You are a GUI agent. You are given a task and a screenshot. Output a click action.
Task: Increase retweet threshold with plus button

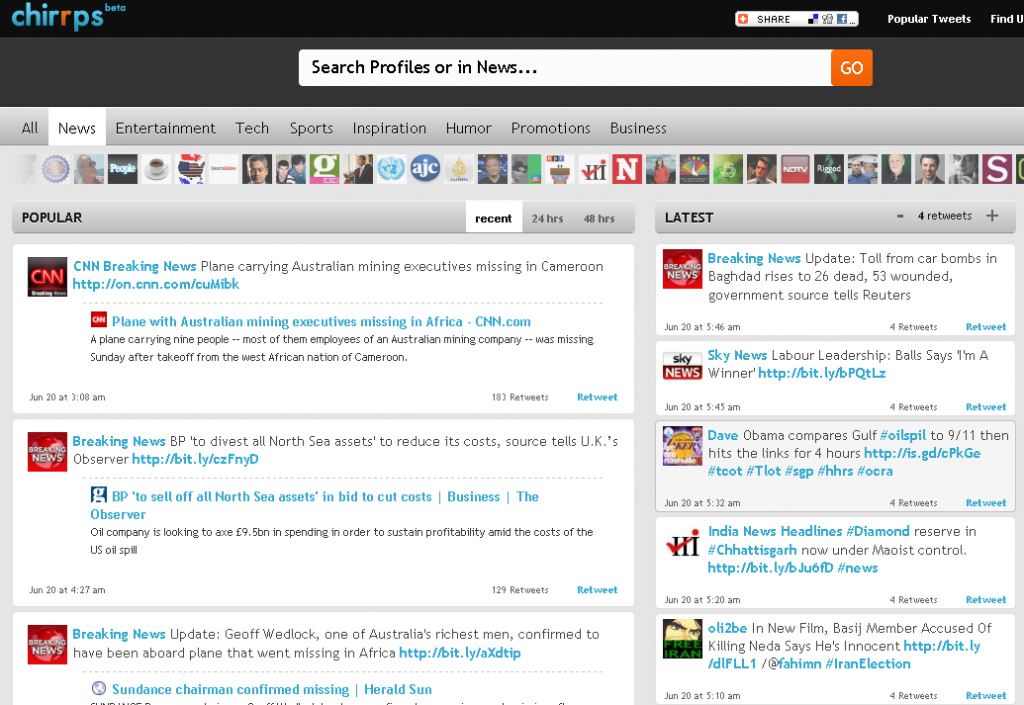[992, 216]
